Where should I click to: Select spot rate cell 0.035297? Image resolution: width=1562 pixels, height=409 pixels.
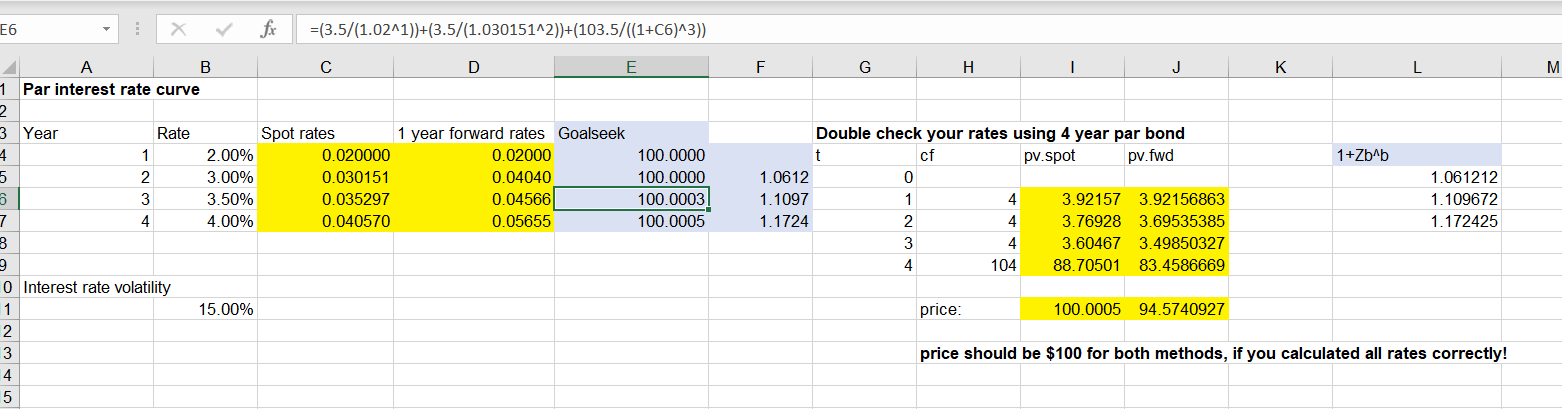click(325, 199)
